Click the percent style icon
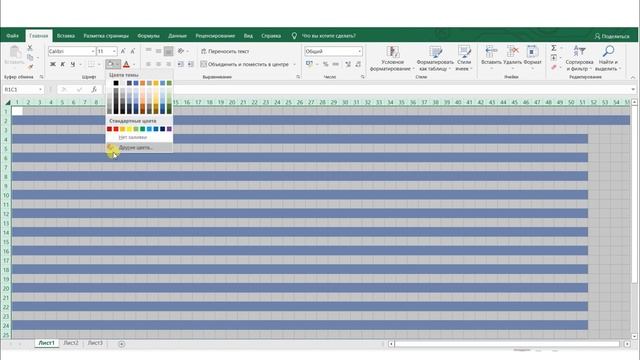Image resolution: width=640 pixels, height=360 pixels. (x=325, y=64)
